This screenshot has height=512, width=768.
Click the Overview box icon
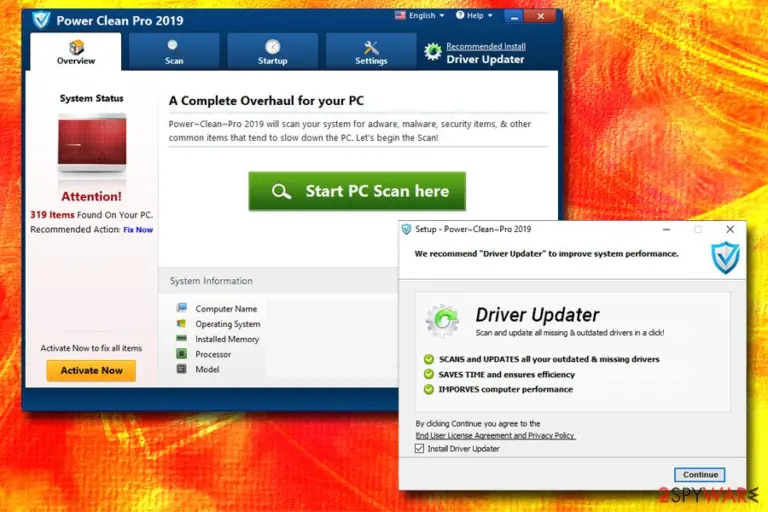click(x=76, y=47)
